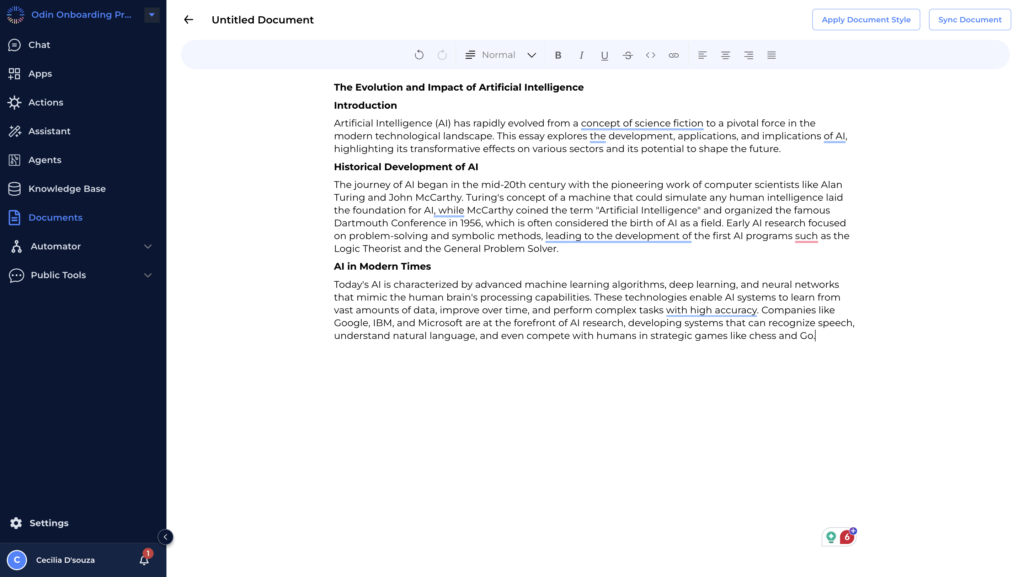The image size is (1024, 577).
Task: Insert a code snippet using the <> icon
Action: (650, 55)
